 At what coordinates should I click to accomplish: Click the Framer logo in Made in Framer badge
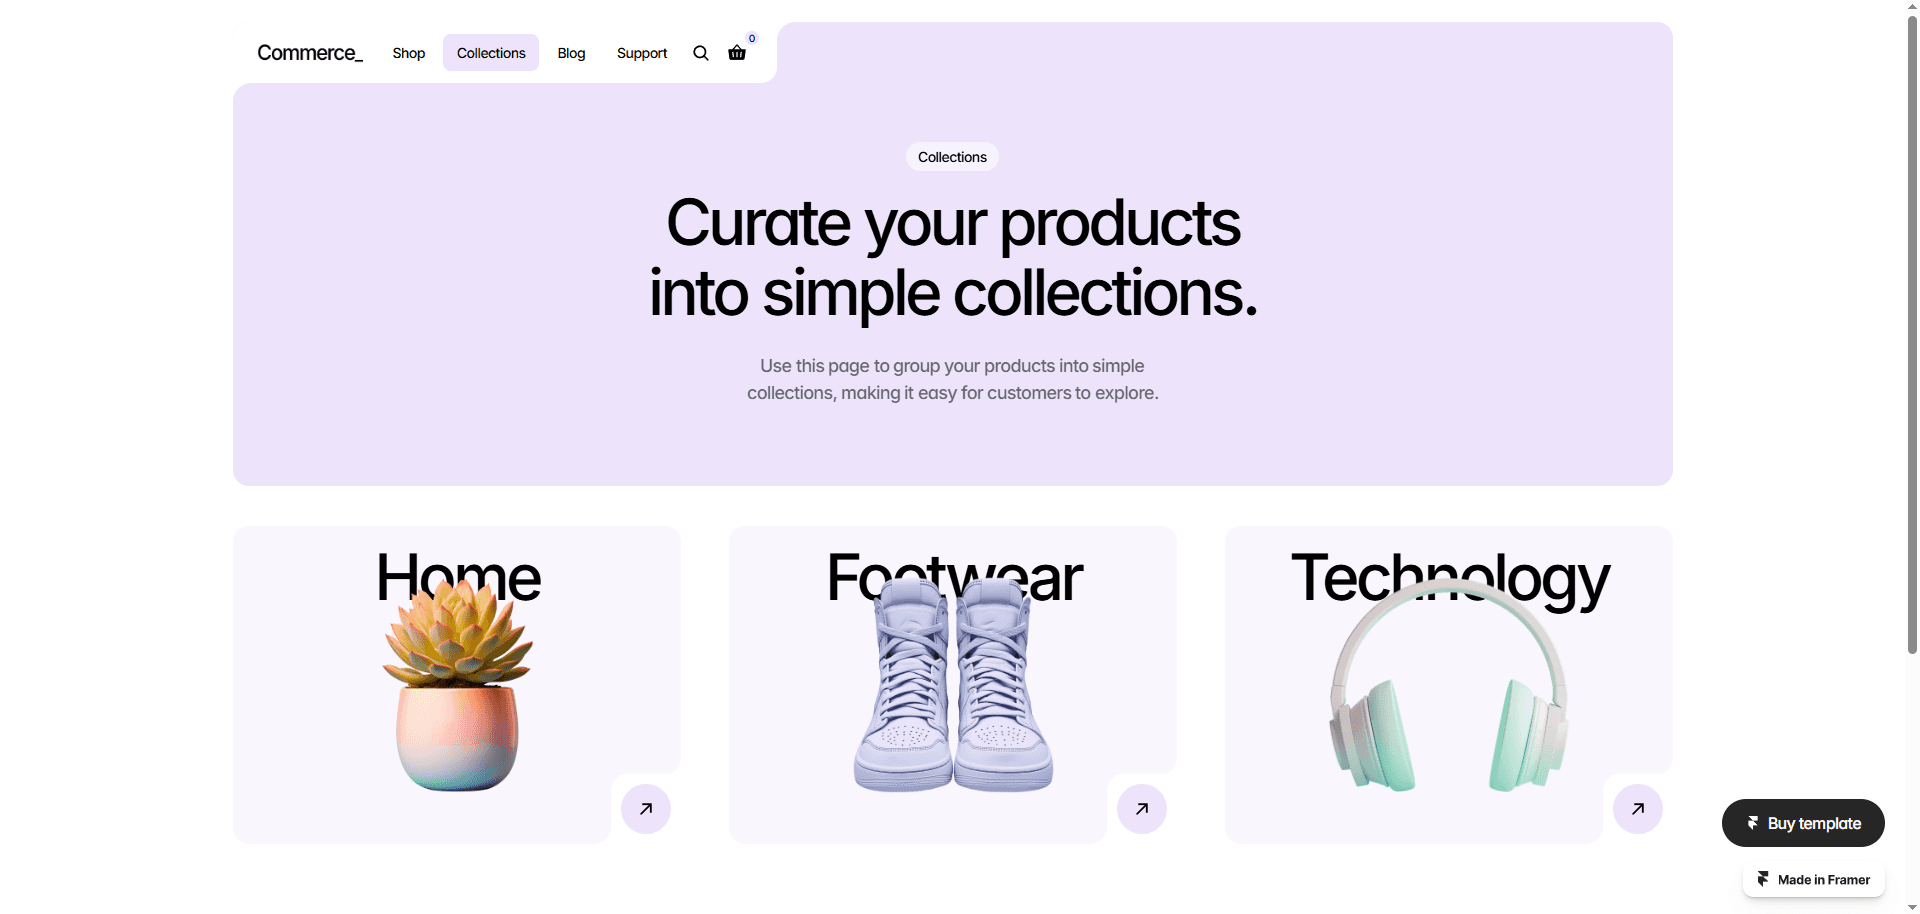[x=1763, y=879]
